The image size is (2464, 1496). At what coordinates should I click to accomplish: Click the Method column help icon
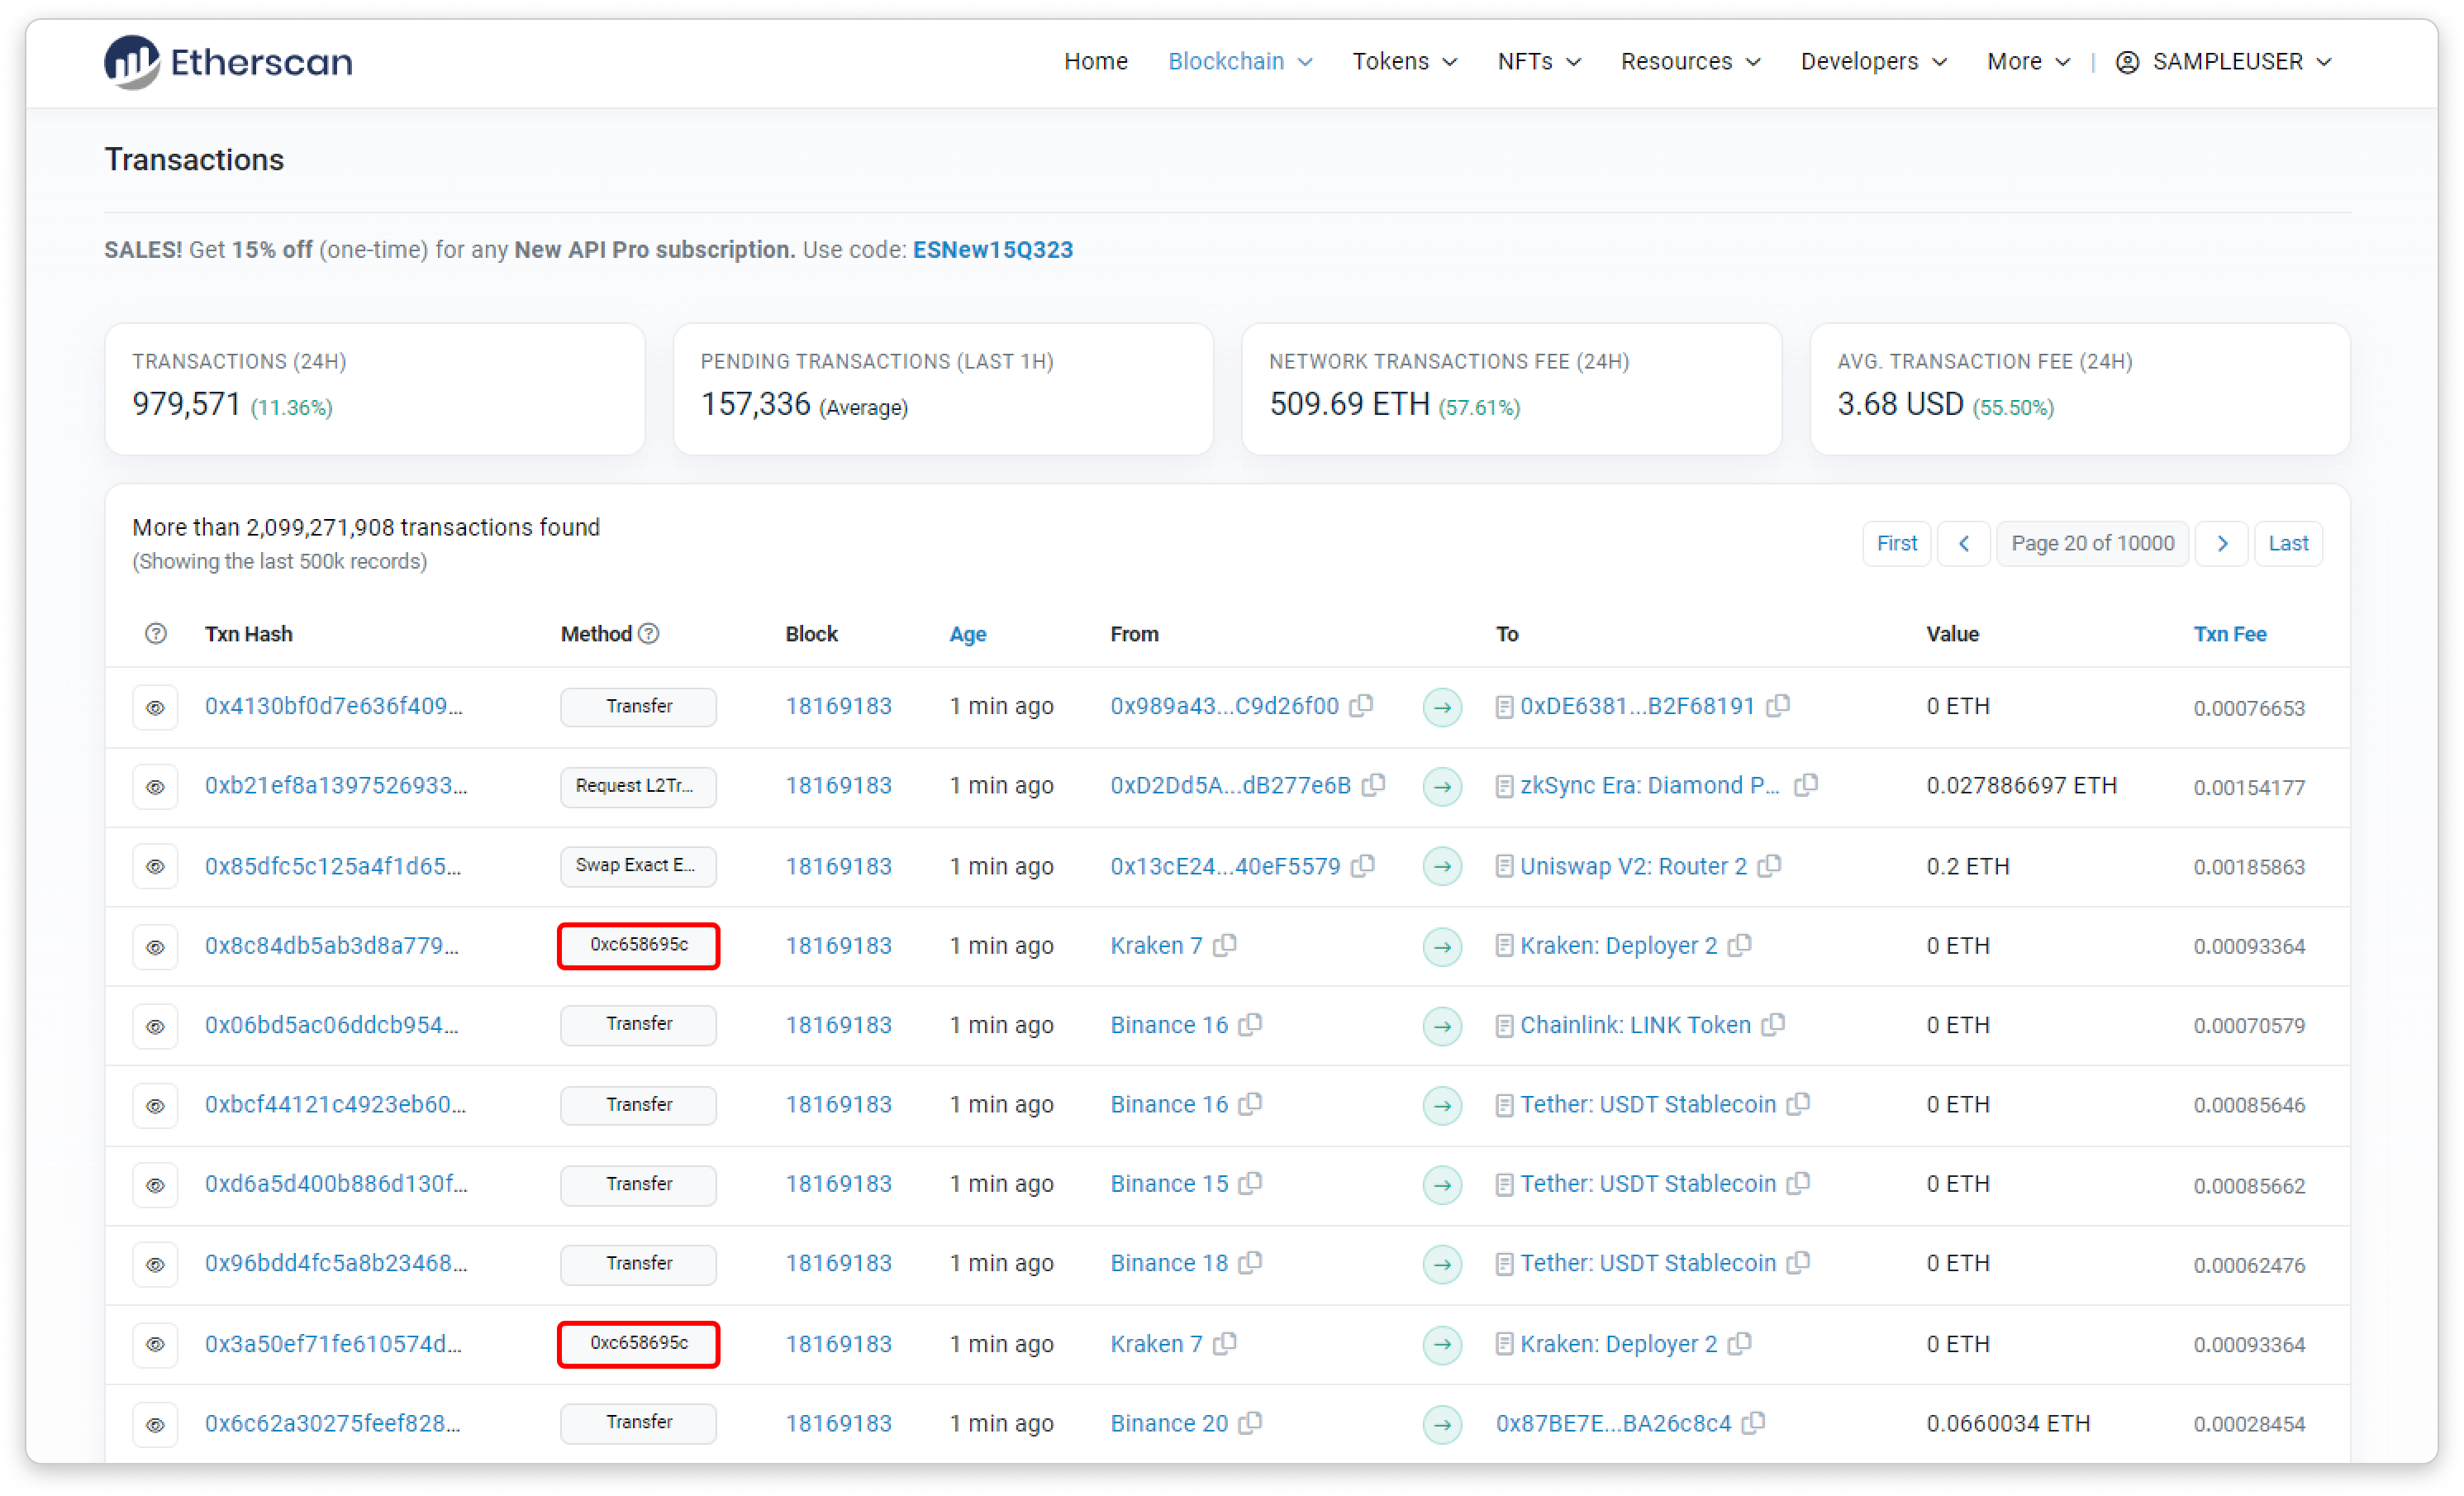point(649,634)
